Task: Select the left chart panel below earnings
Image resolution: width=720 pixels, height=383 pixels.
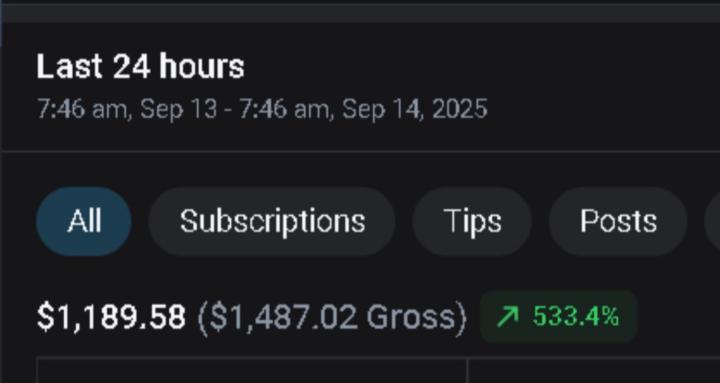Action: pyautogui.click(x=252, y=370)
